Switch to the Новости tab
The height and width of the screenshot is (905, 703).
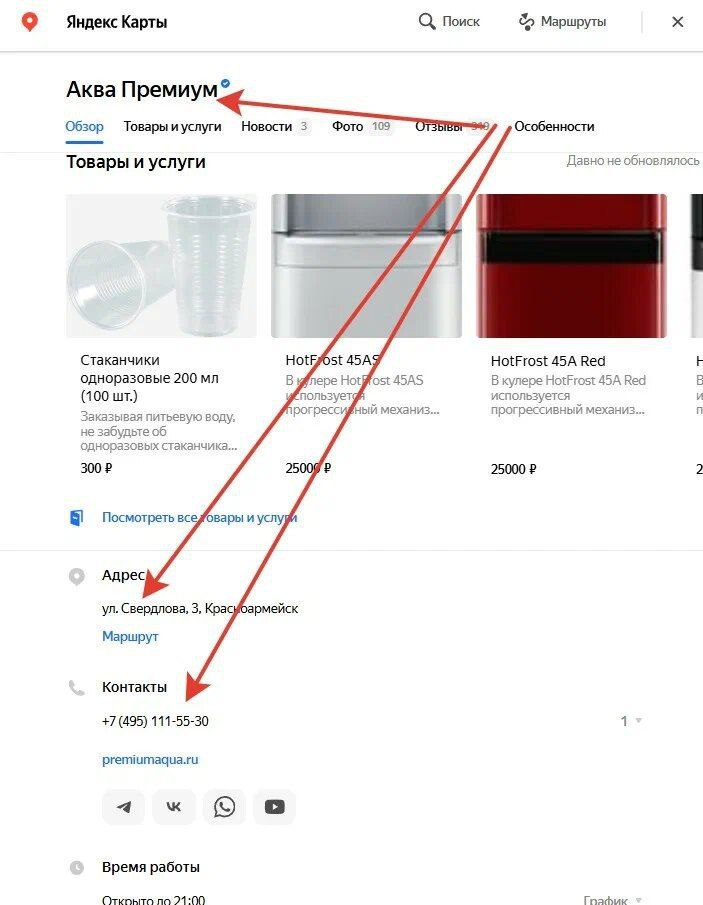click(x=275, y=126)
